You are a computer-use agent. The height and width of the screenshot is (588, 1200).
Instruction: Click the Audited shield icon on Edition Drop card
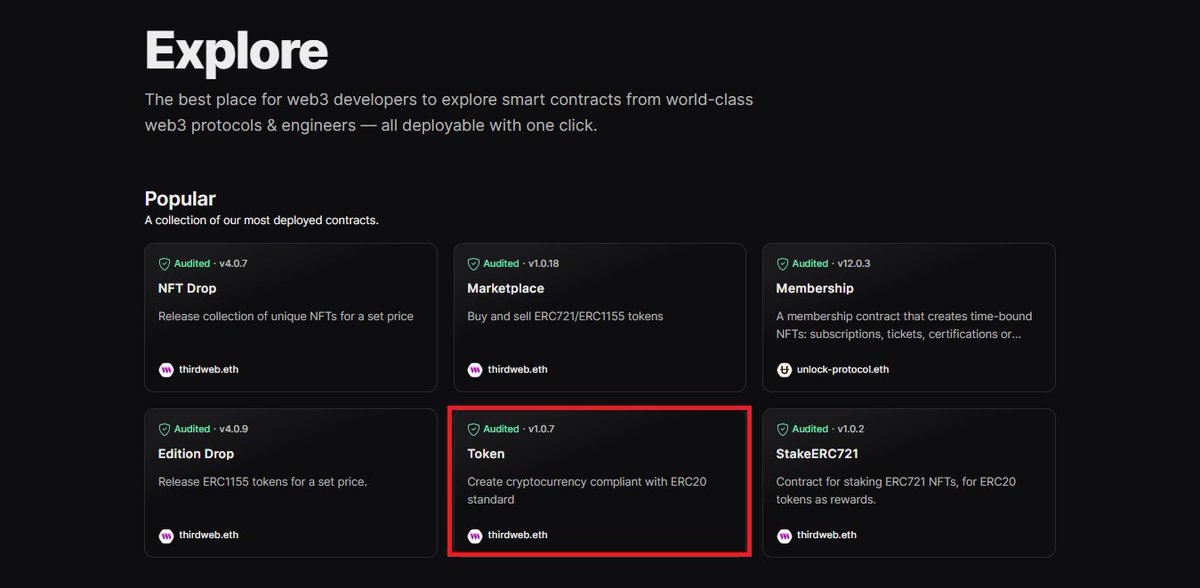tap(165, 429)
